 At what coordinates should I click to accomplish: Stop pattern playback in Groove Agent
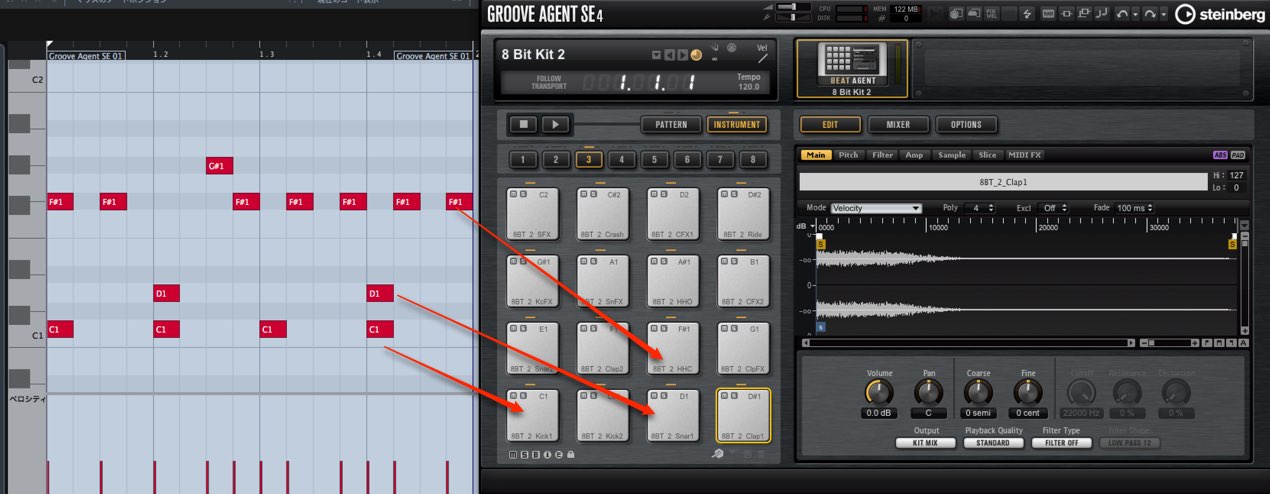[x=523, y=125]
